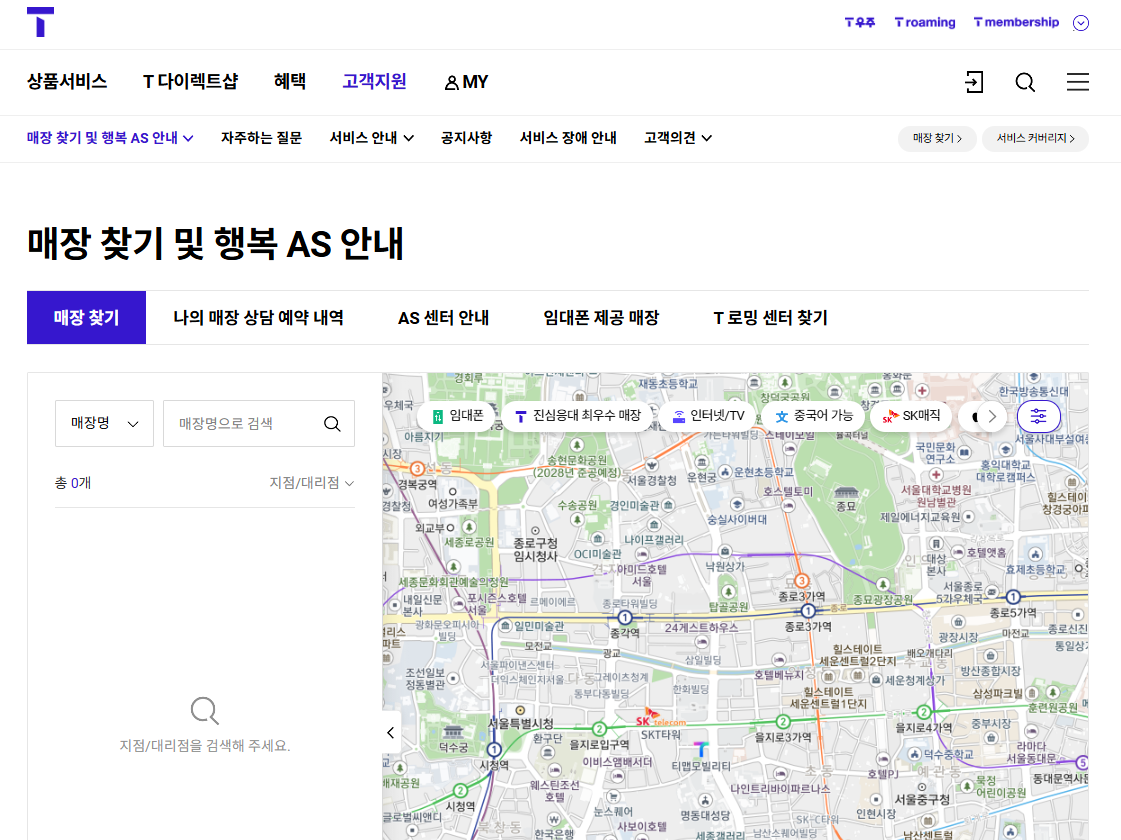This screenshot has width=1121, height=840.
Task: Open the T roaming link
Action: 925,23
